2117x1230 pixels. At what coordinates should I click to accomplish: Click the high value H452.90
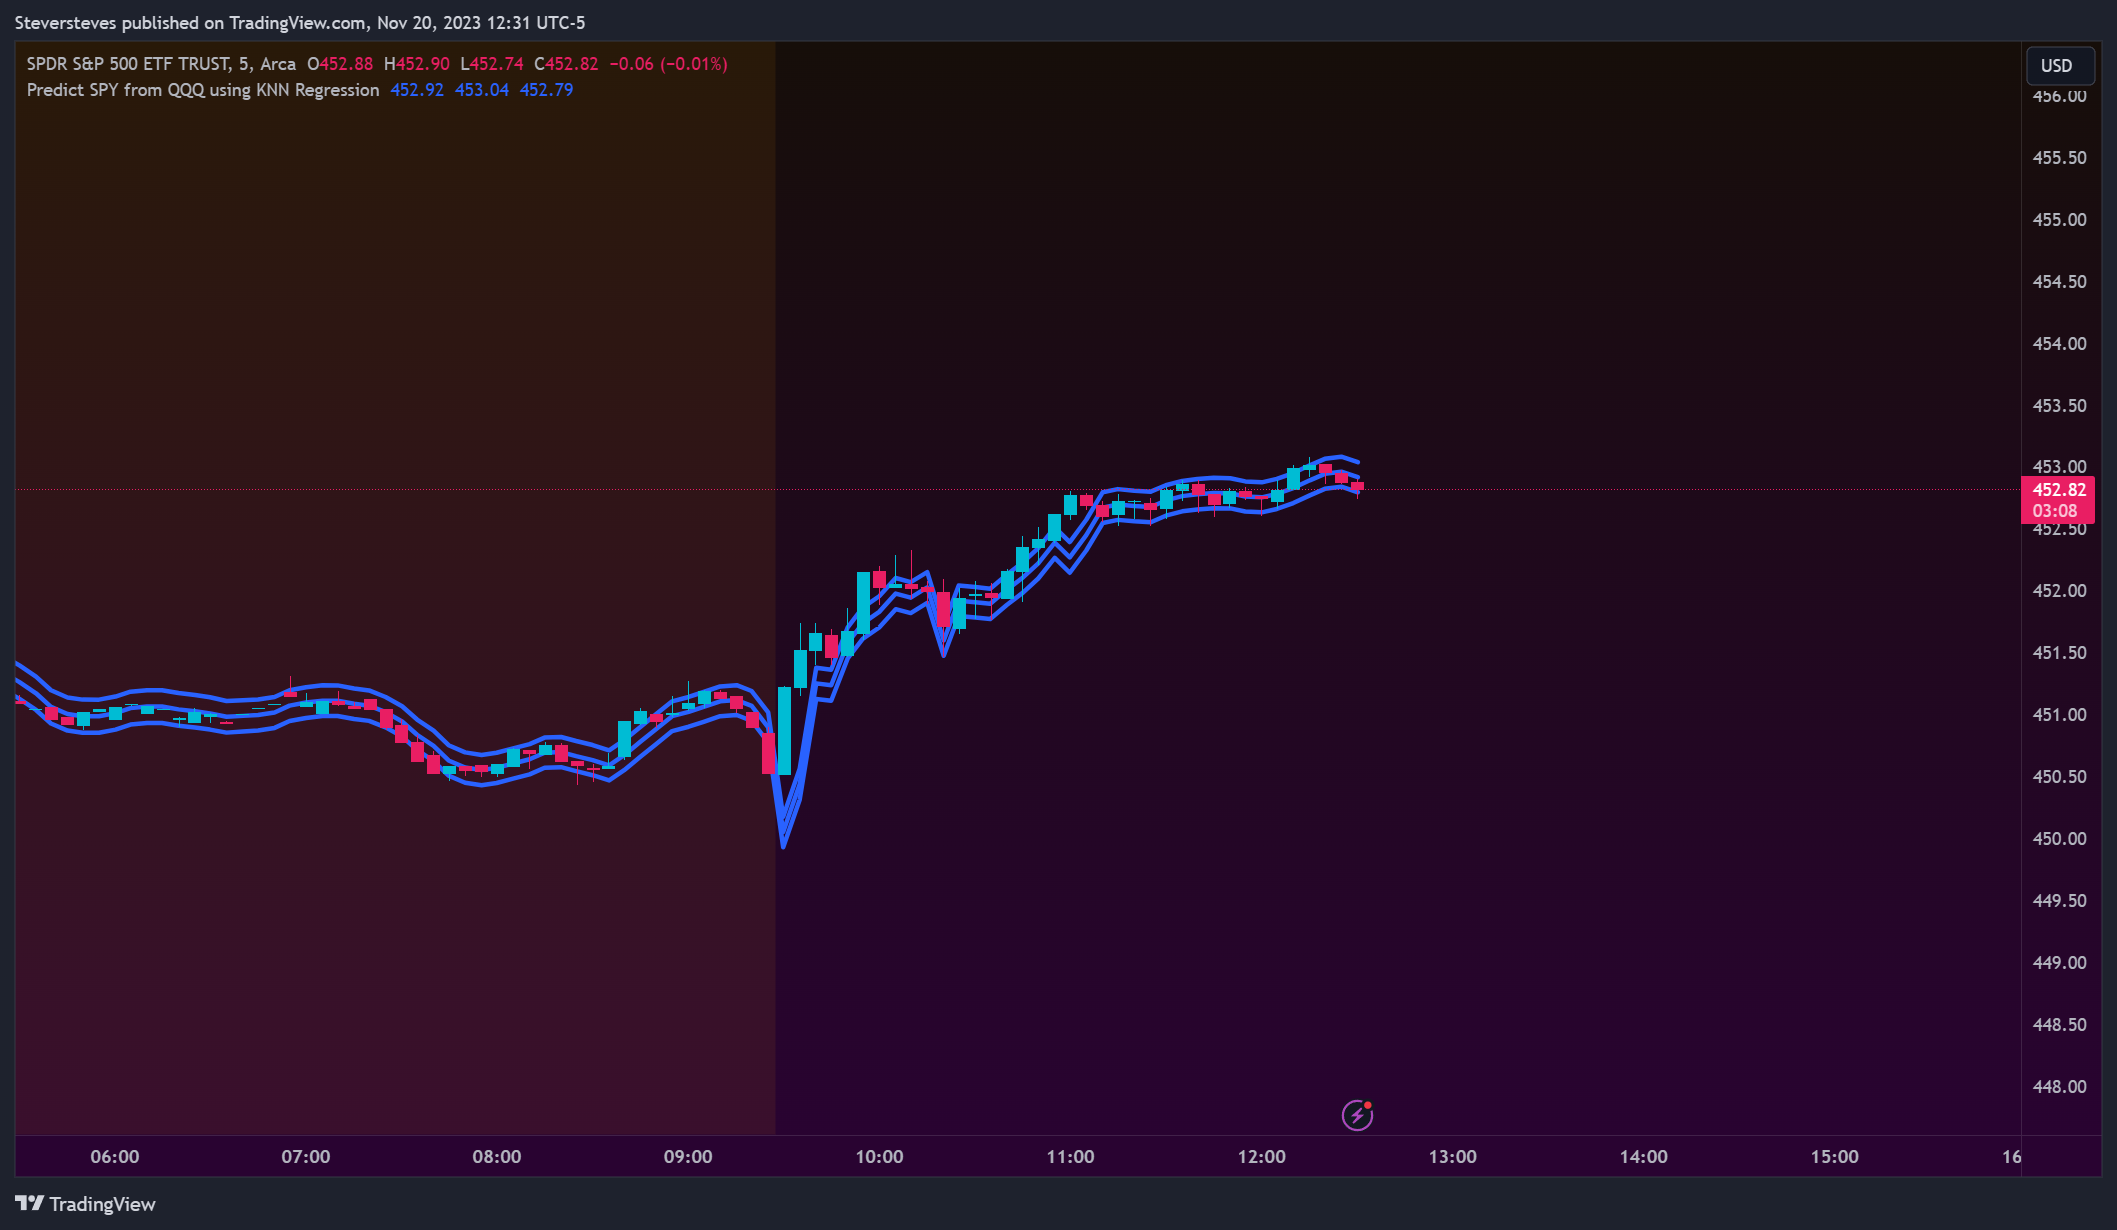(x=417, y=64)
